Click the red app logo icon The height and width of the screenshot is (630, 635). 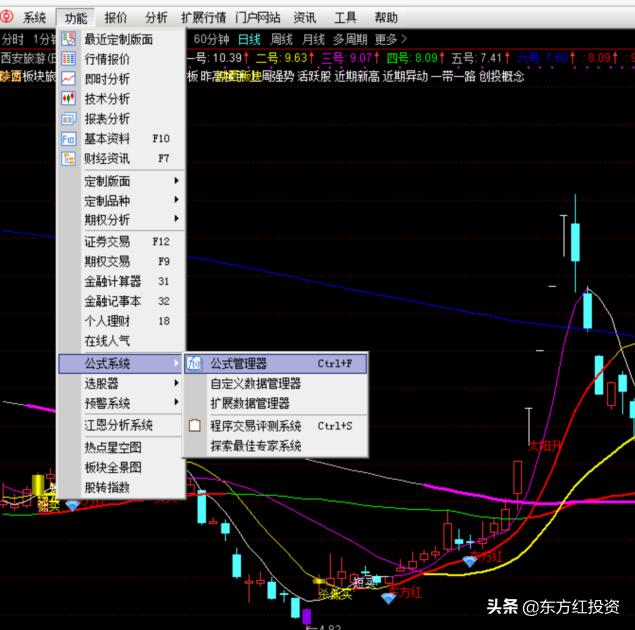[x=6, y=17]
